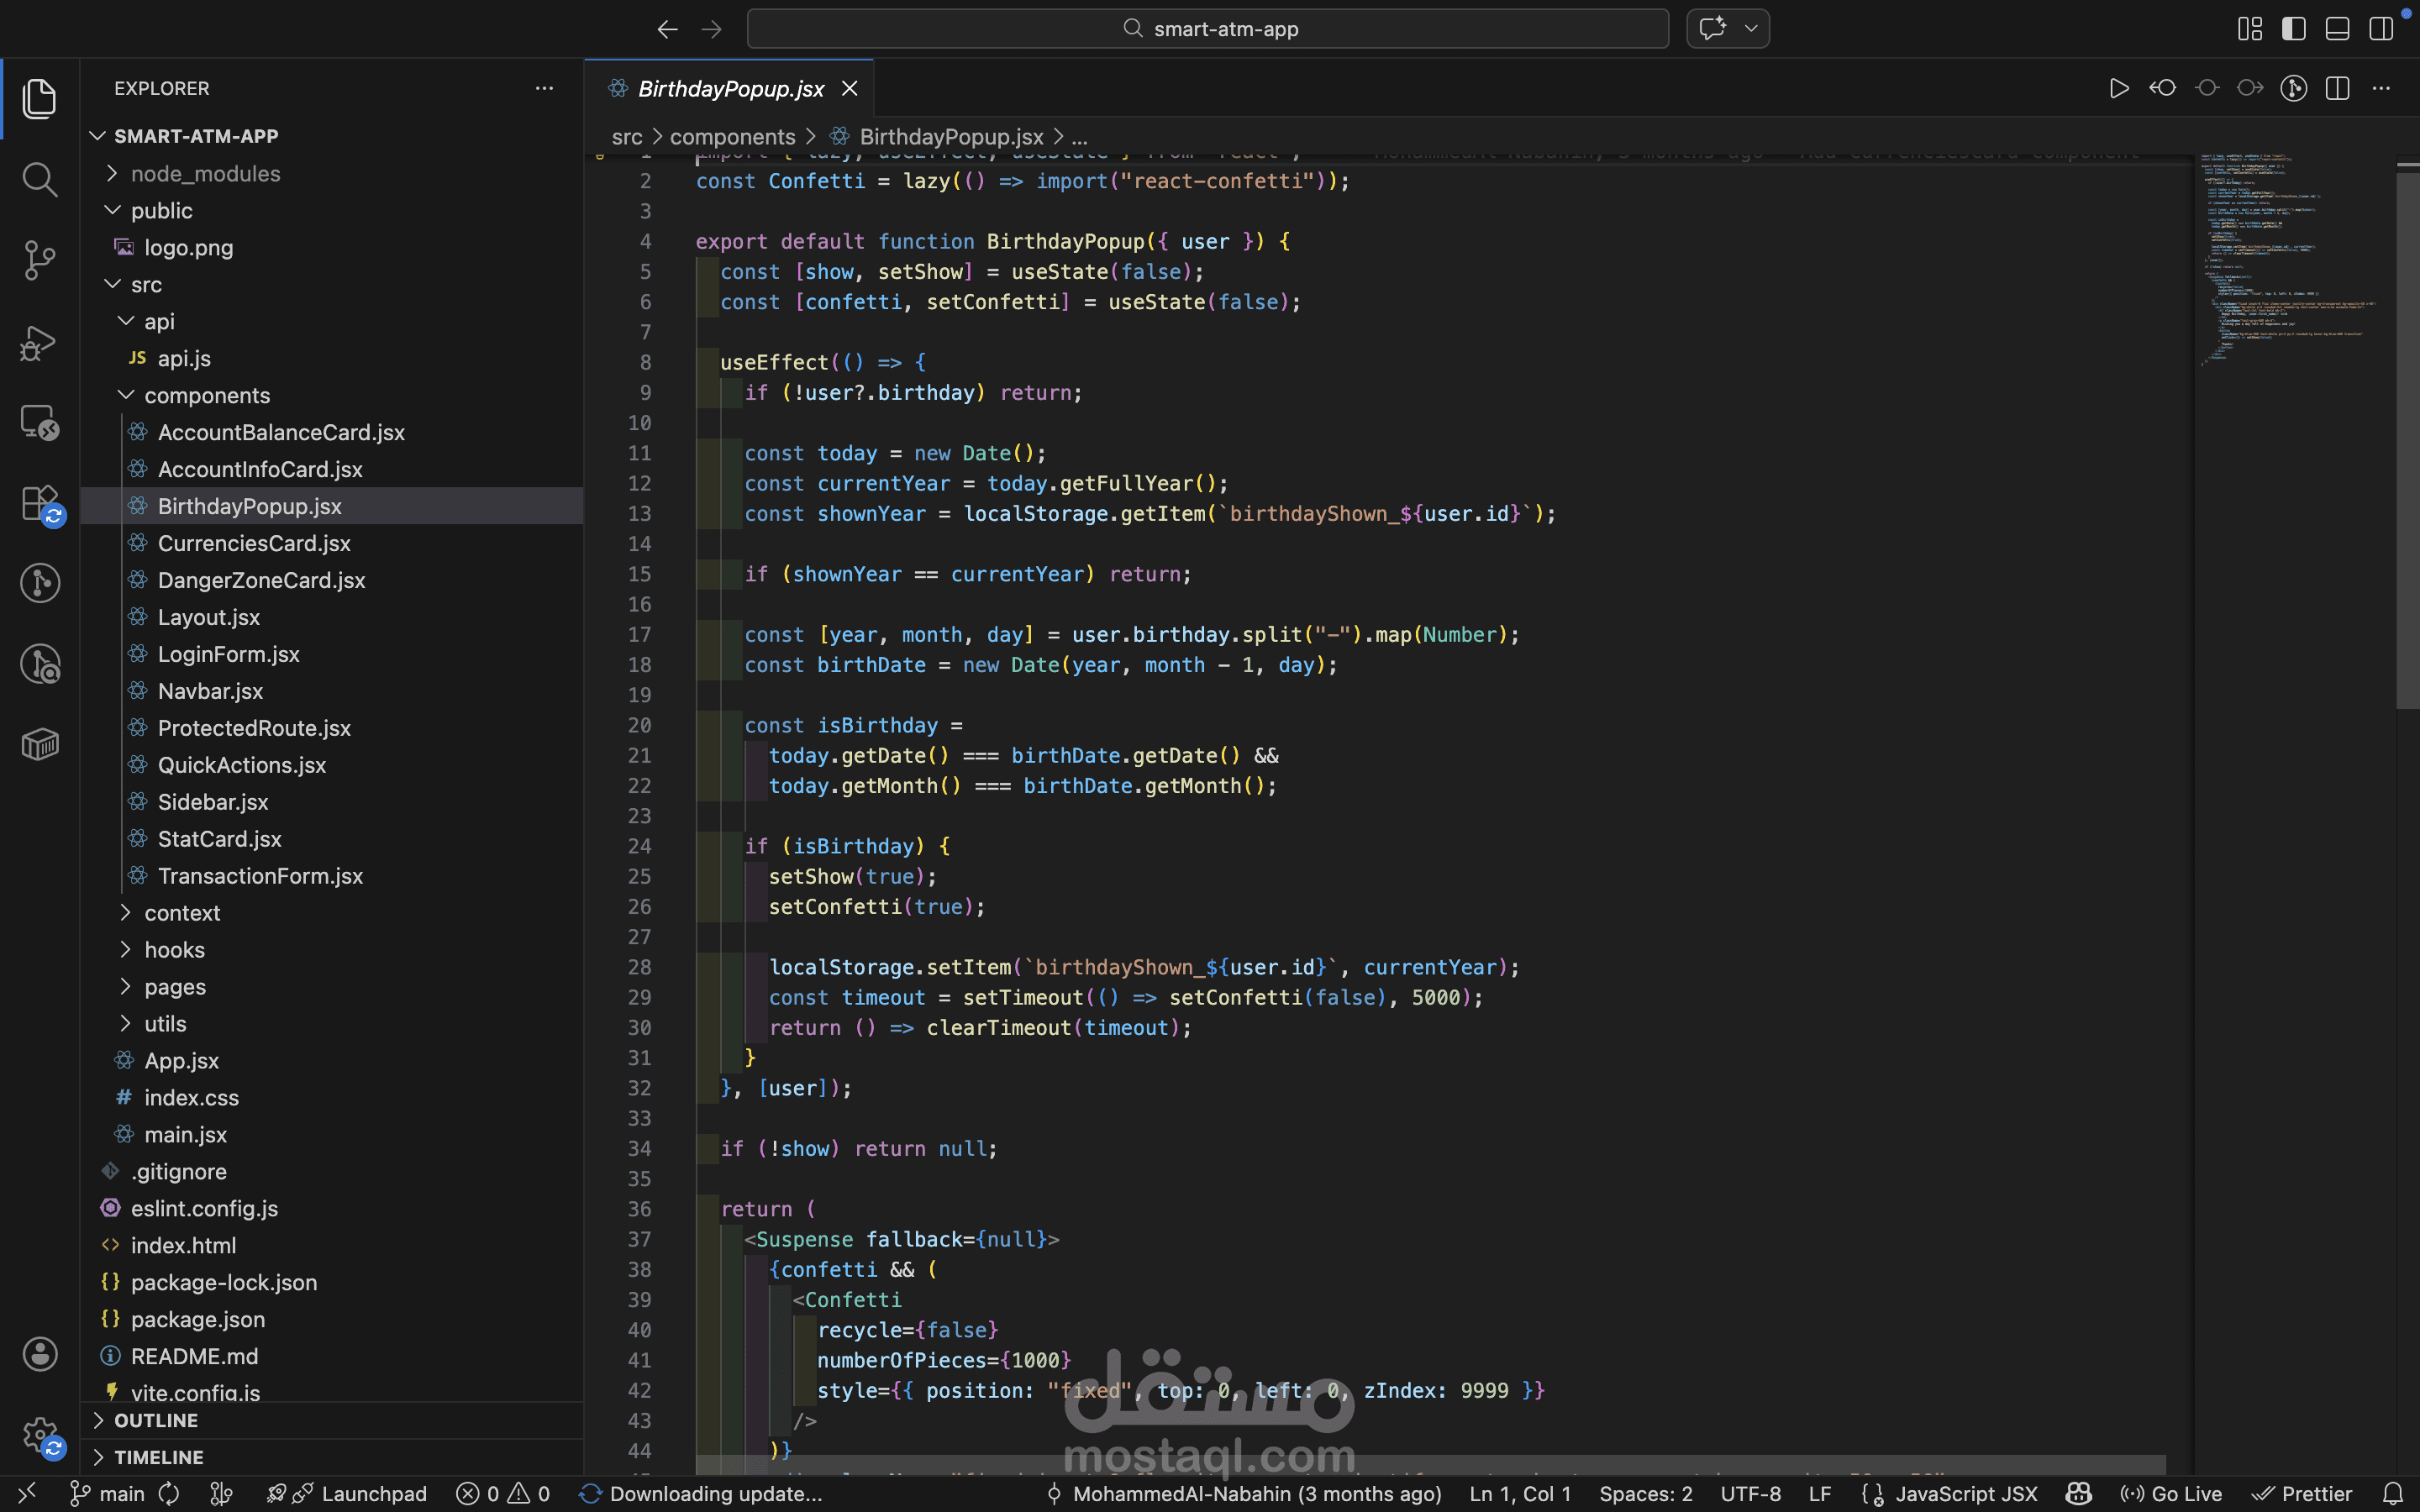Image resolution: width=2420 pixels, height=1512 pixels.
Task: Expand the node_modules folder
Action: (x=205, y=174)
